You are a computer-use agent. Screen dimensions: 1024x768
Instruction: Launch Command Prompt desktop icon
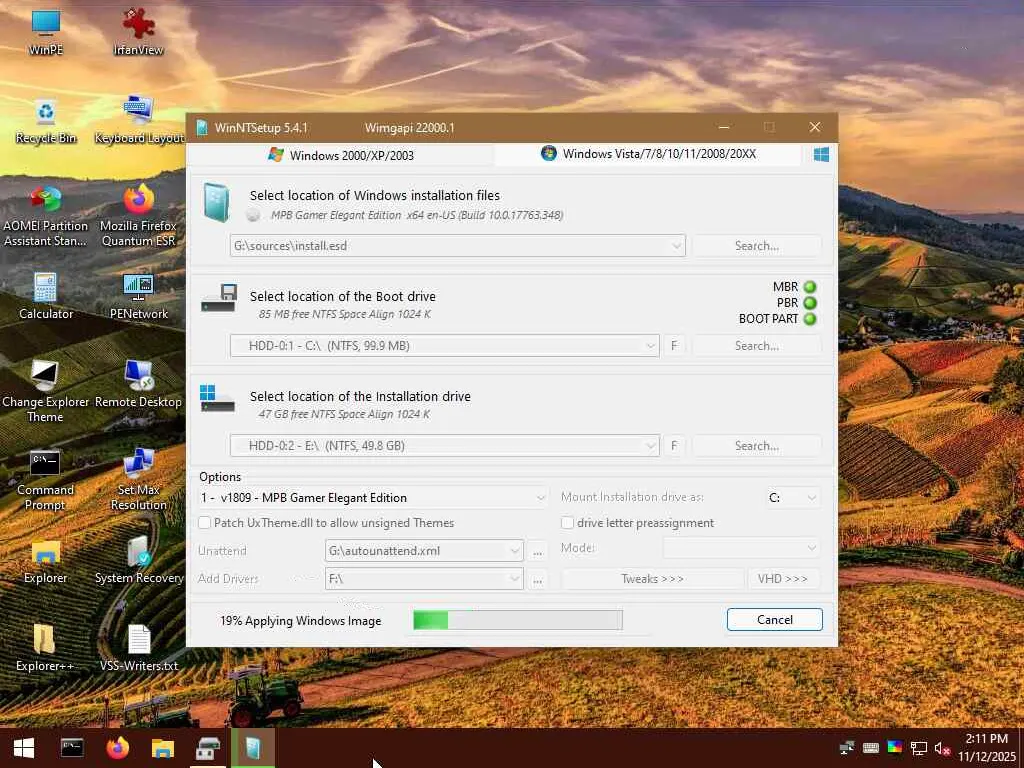click(46, 480)
